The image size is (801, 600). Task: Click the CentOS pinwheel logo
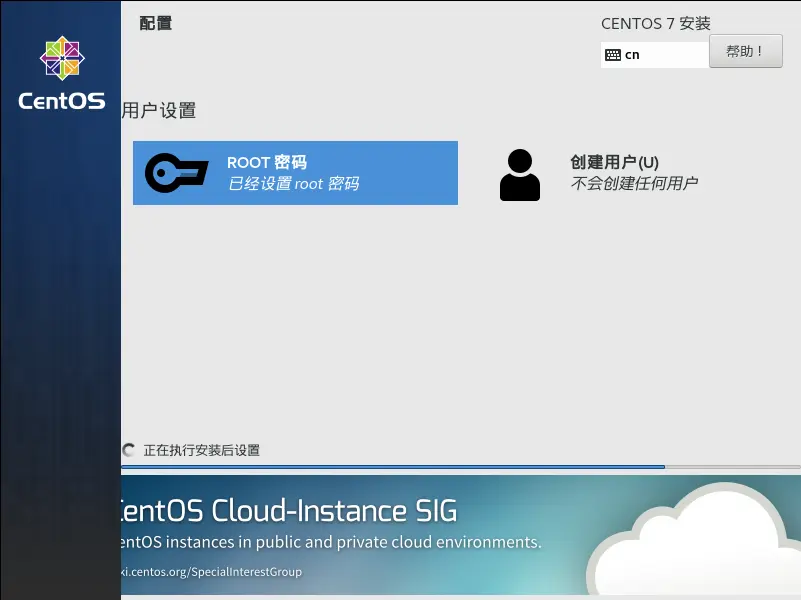coord(62,58)
